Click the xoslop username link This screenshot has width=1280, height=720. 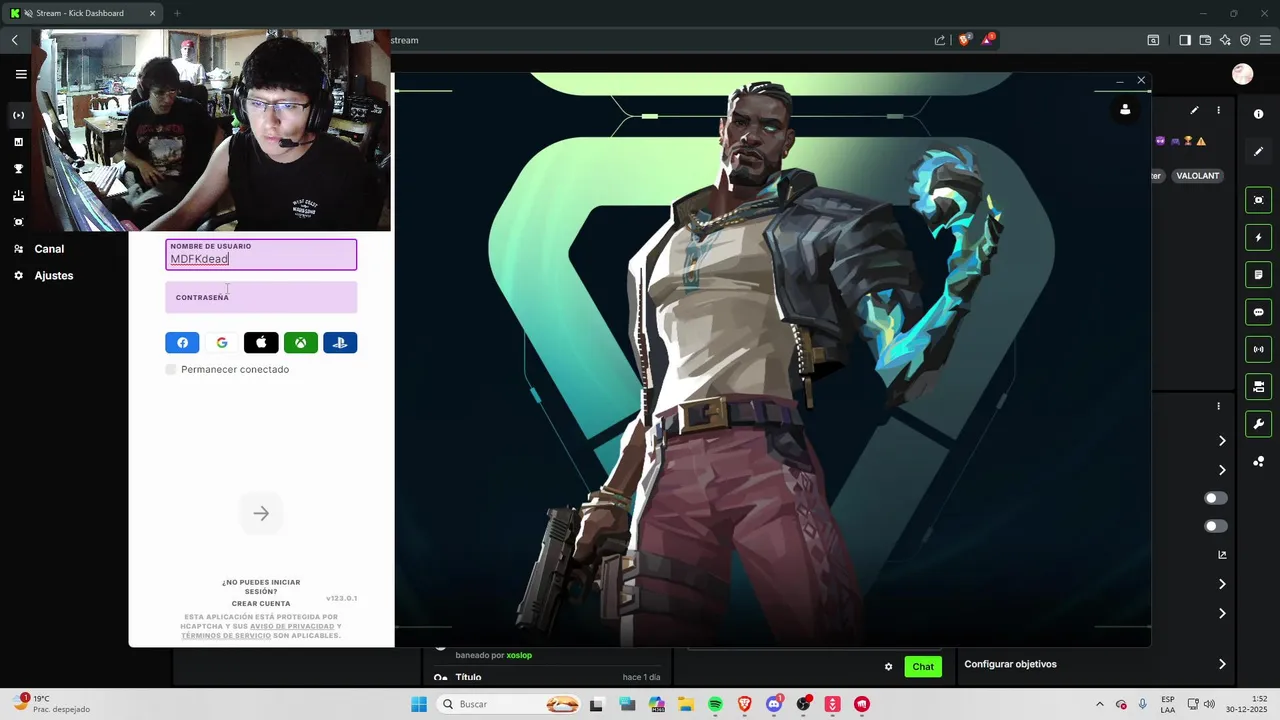(x=519, y=655)
